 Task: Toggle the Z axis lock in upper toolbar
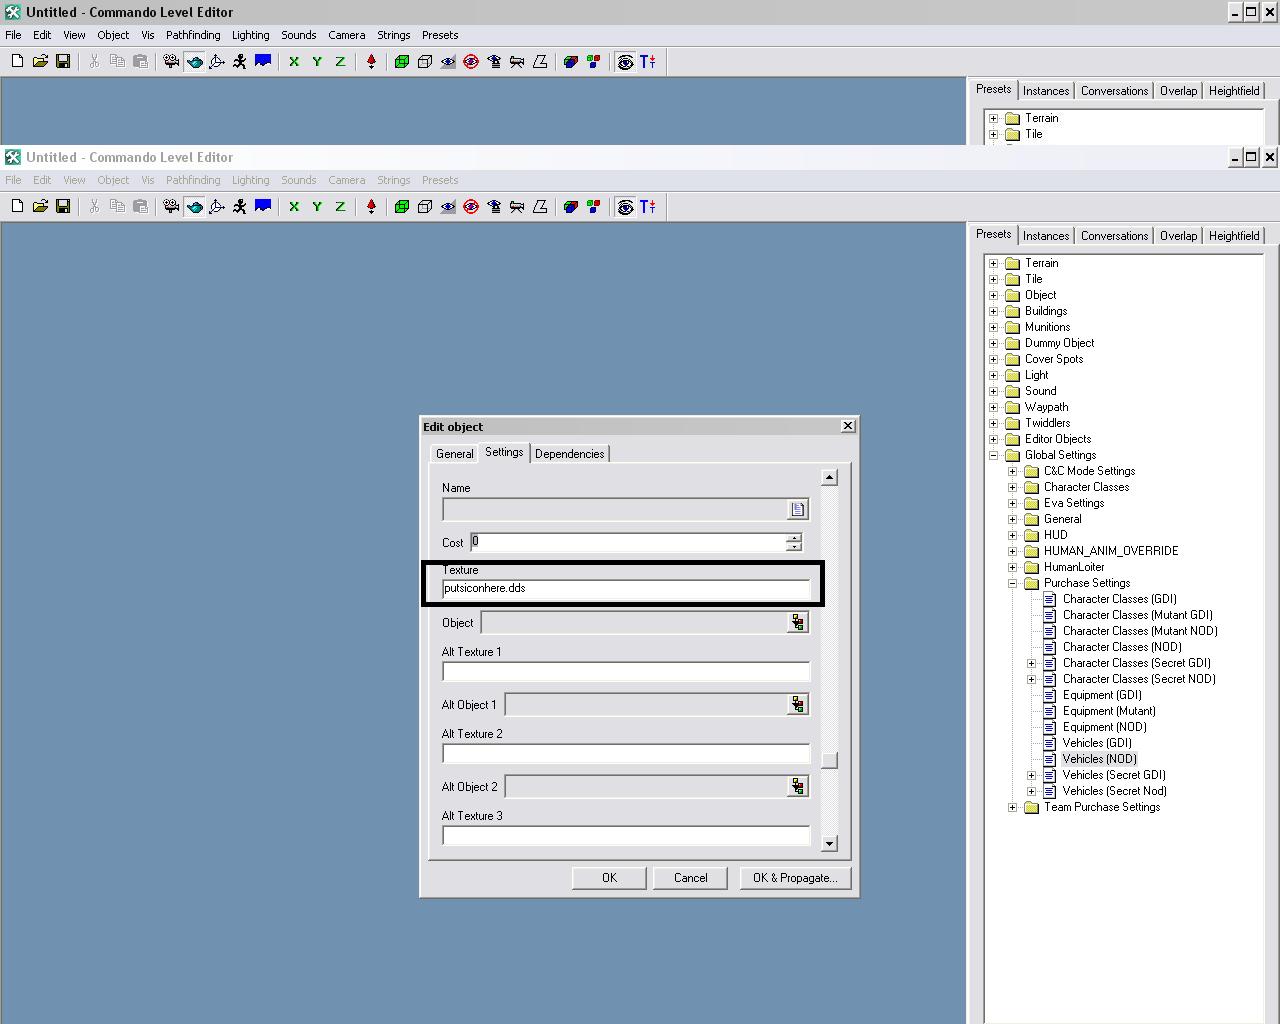point(340,62)
